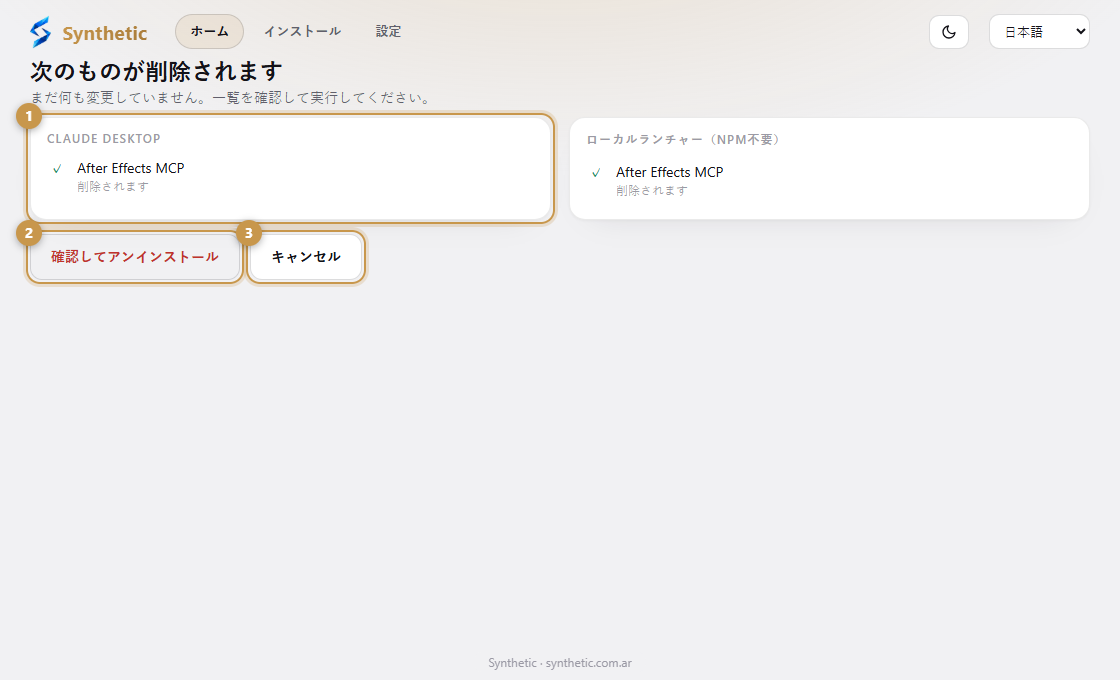Image resolution: width=1120 pixels, height=680 pixels.
Task: Click checkmark beside After Effects MCP in ローカルランチャー card
Action: (596, 173)
